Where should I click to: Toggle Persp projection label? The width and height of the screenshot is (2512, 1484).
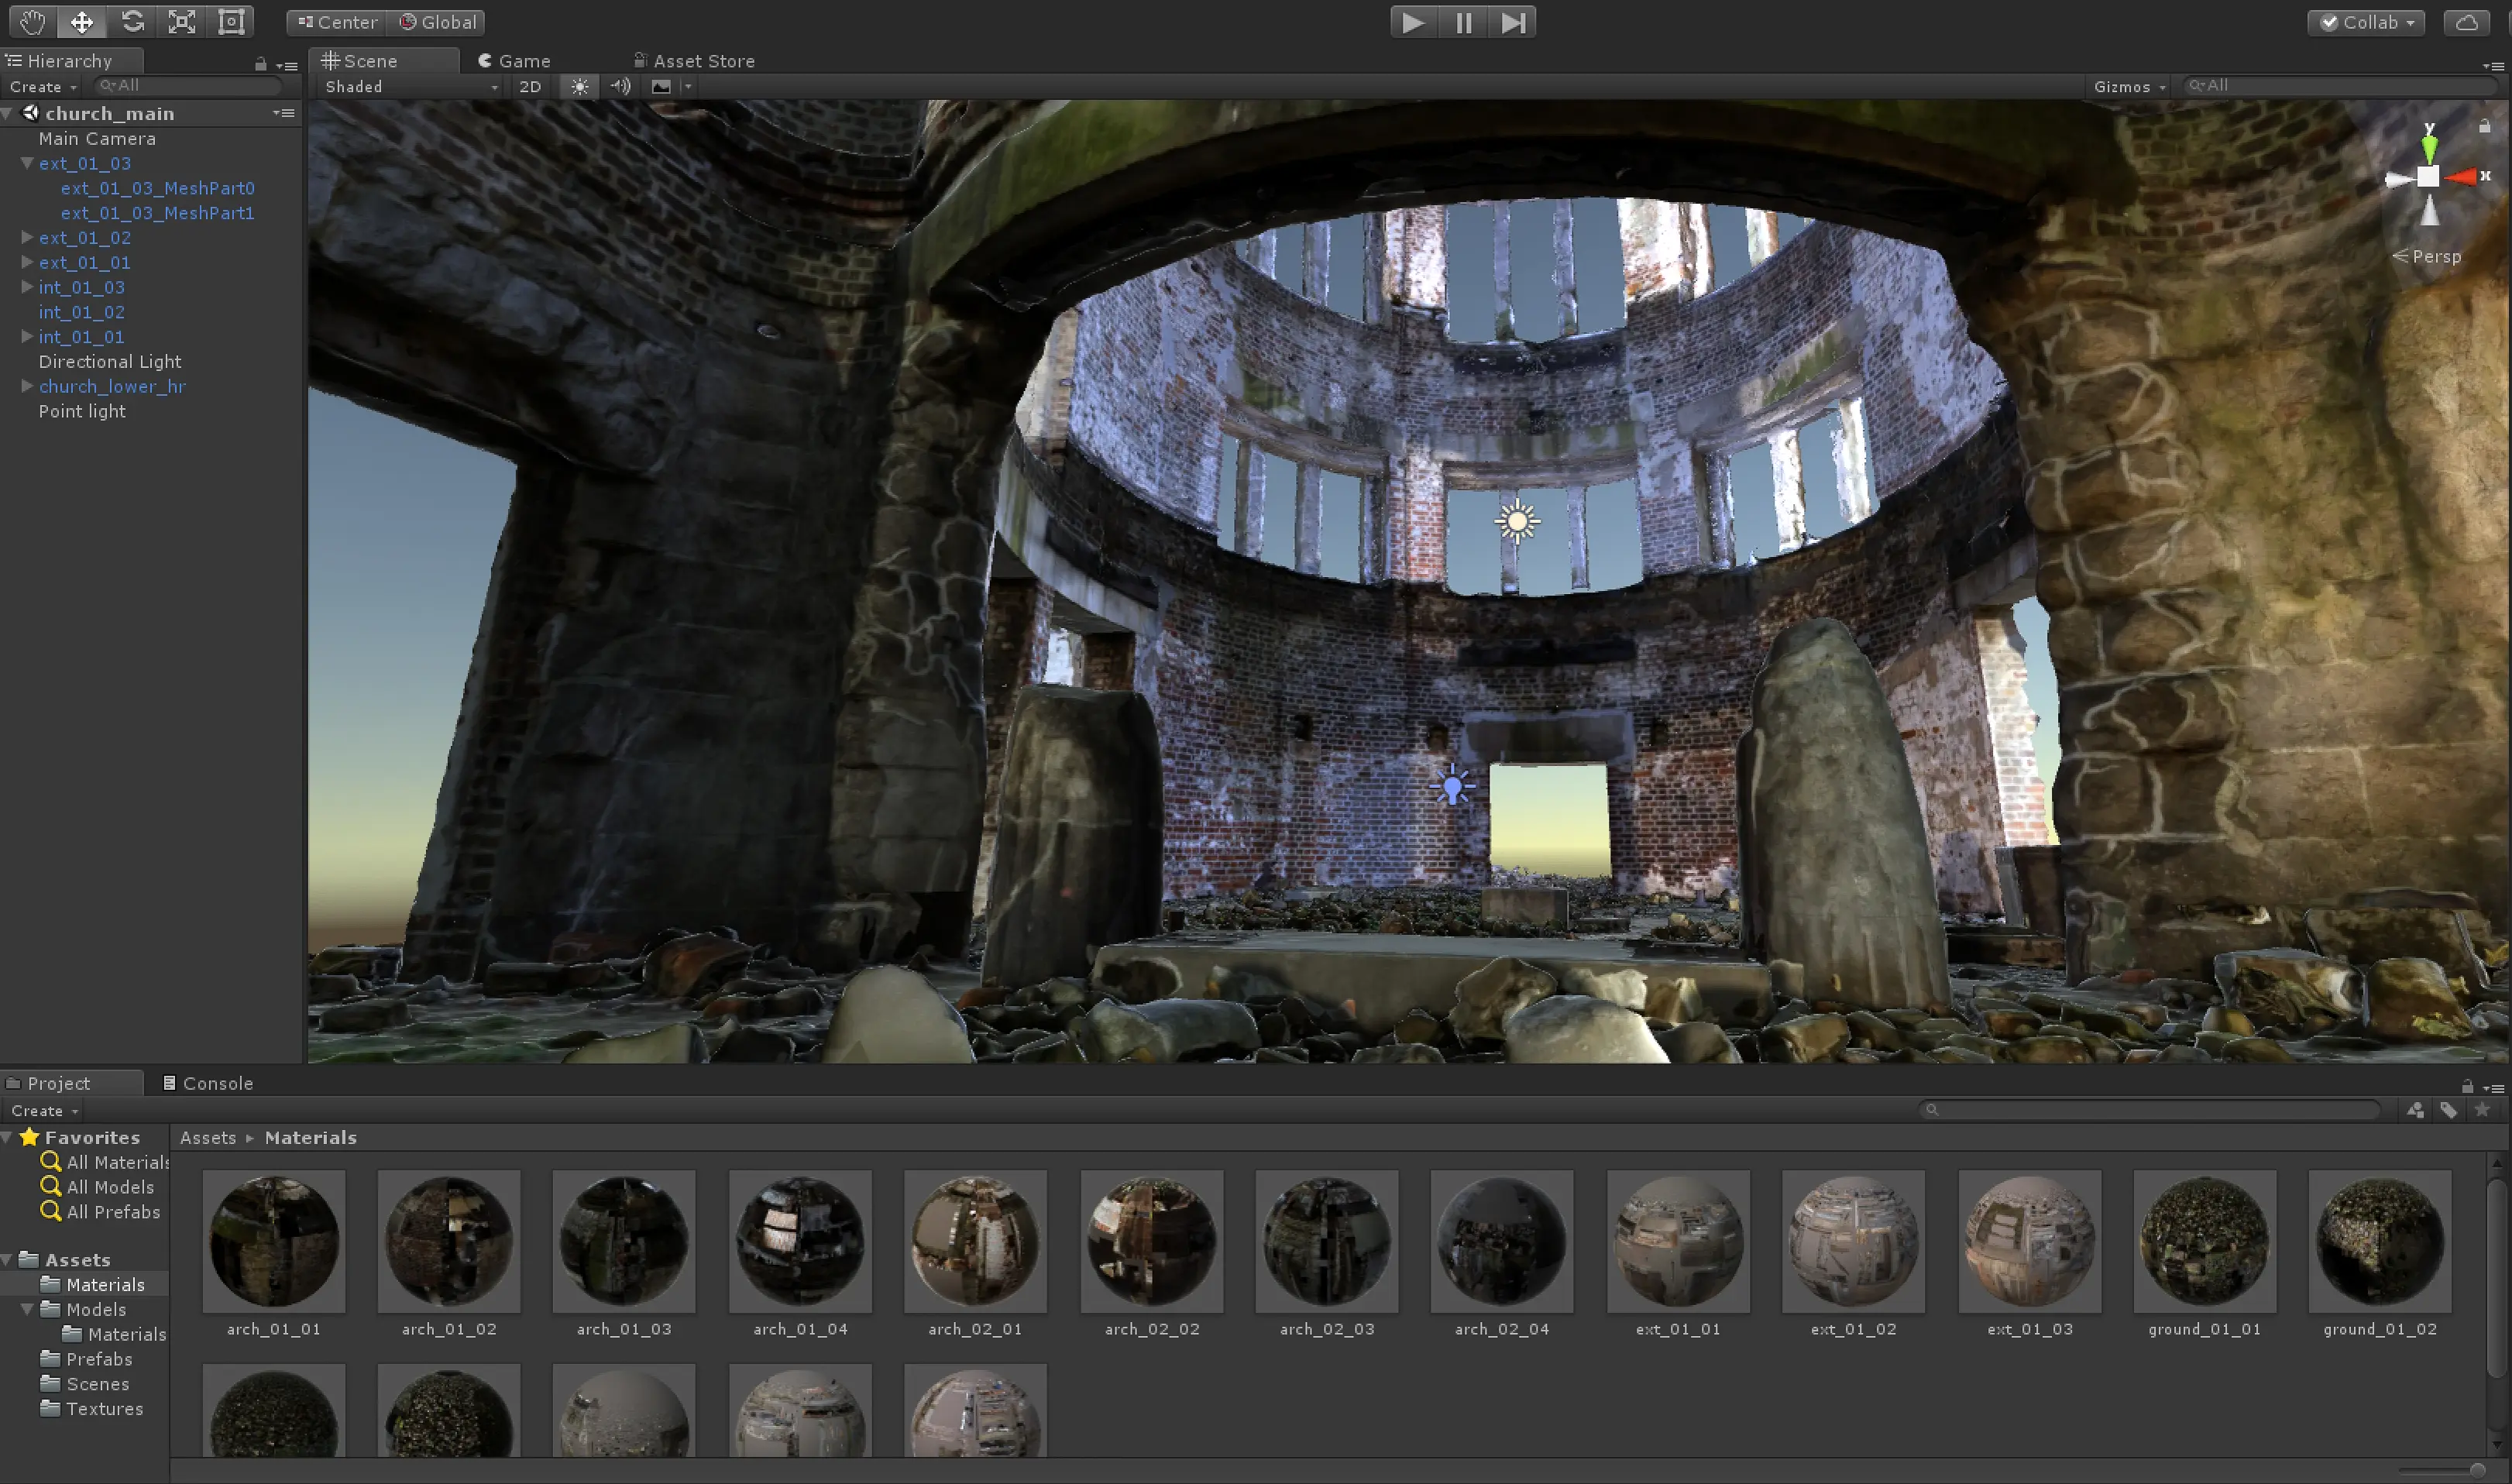click(x=2427, y=257)
